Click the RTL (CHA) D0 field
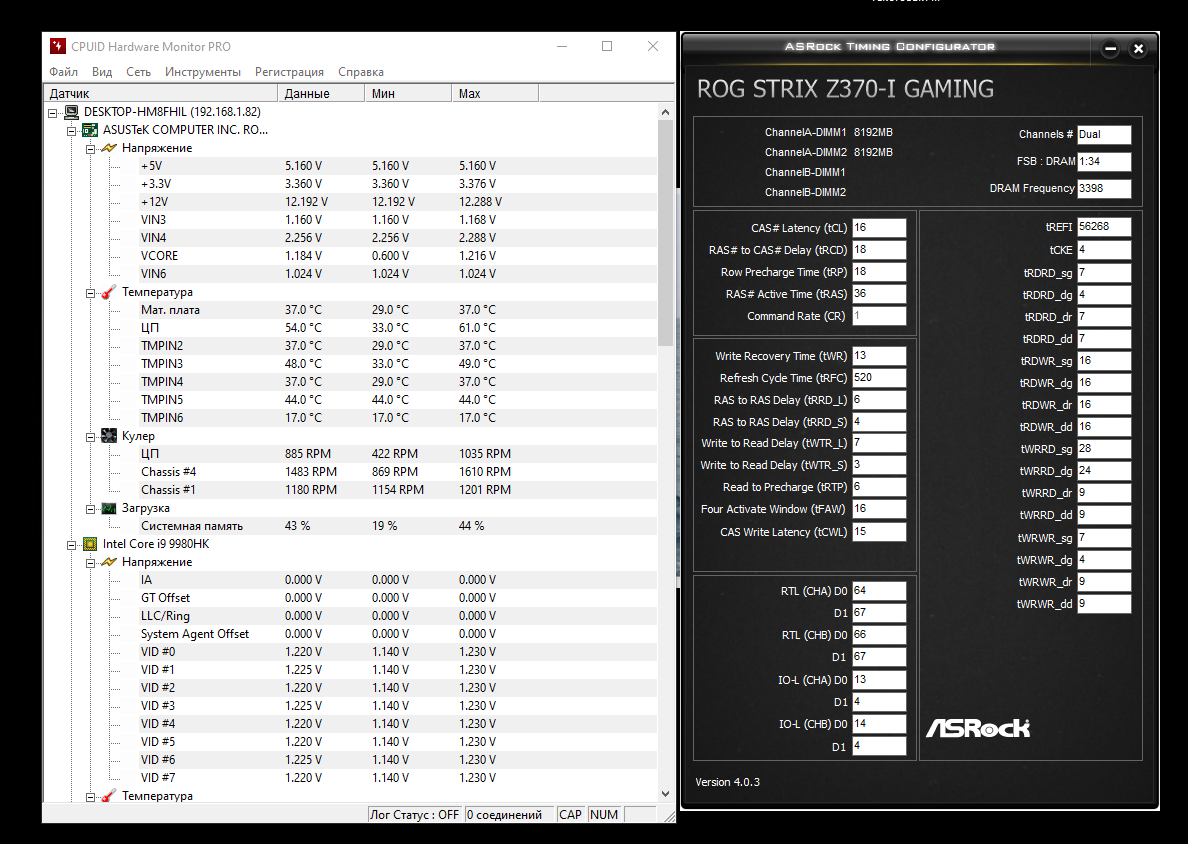Image resolution: width=1188 pixels, height=844 pixels. click(x=879, y=591)
